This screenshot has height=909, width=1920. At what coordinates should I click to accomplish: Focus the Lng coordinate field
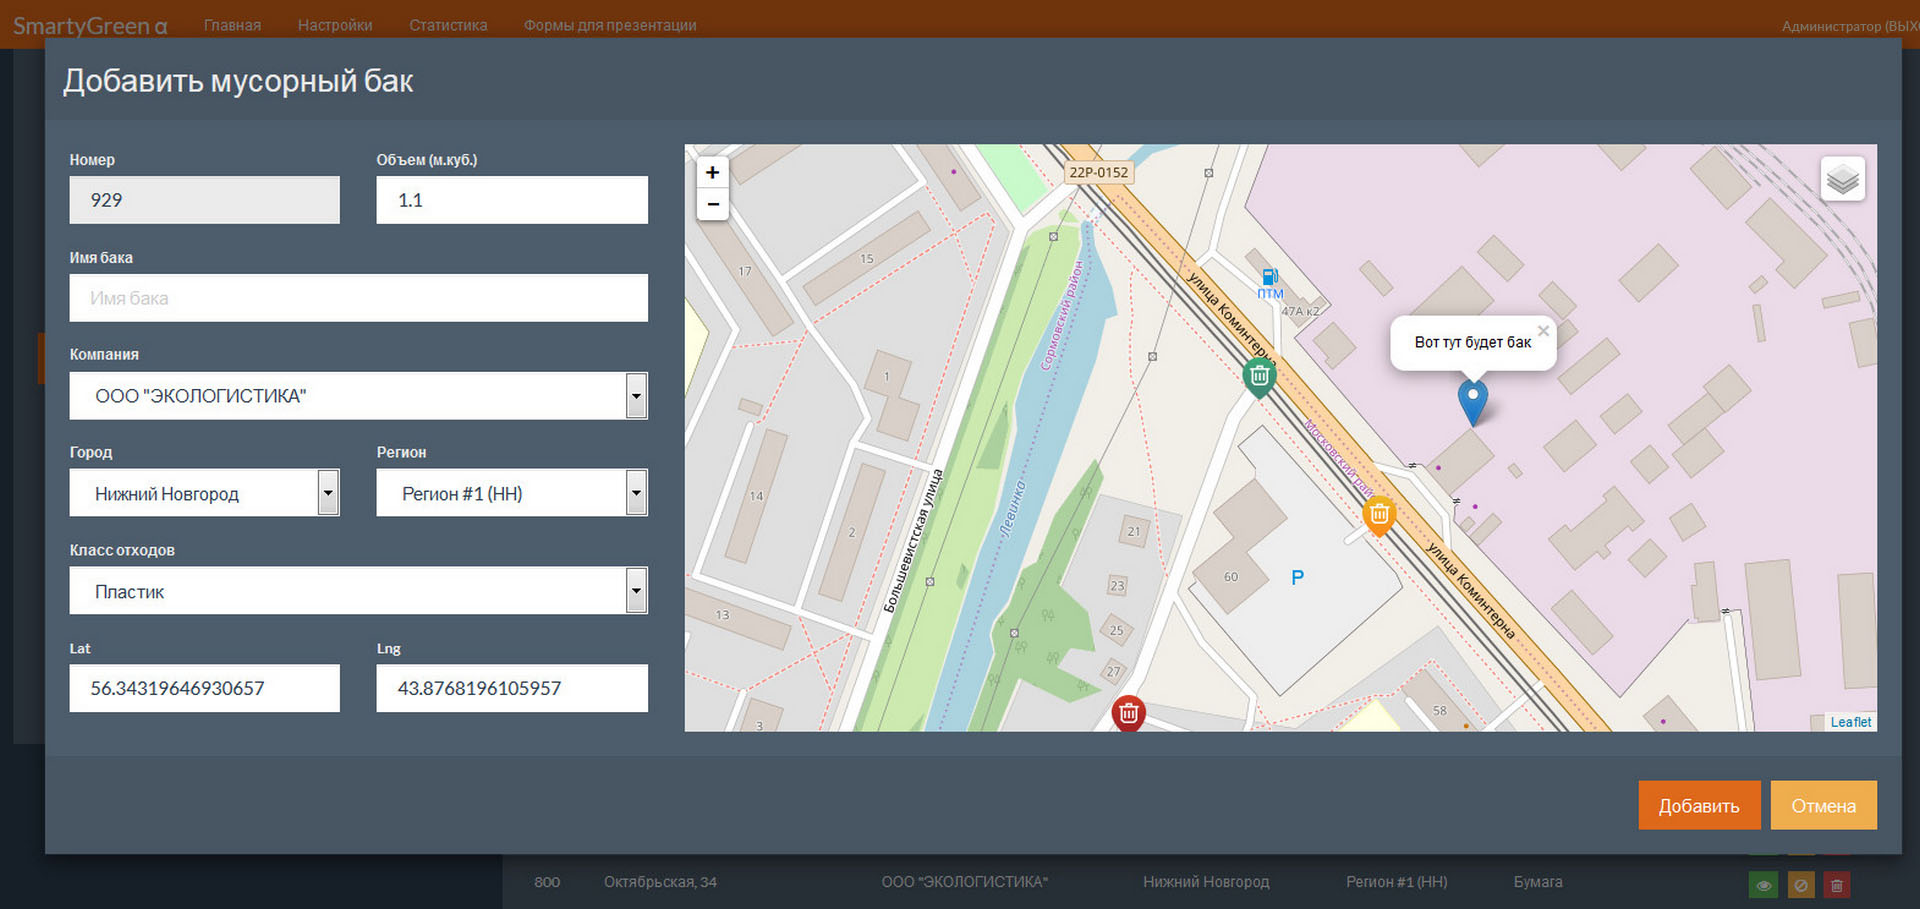pos(512,688)
